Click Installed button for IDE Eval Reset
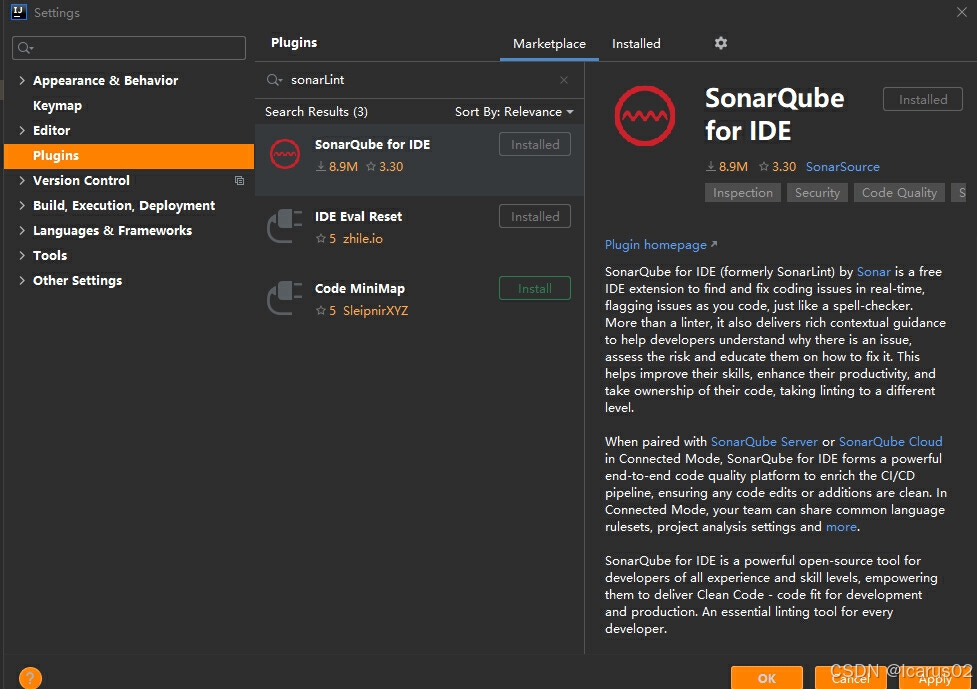977x689 pixels. (535, 216)
